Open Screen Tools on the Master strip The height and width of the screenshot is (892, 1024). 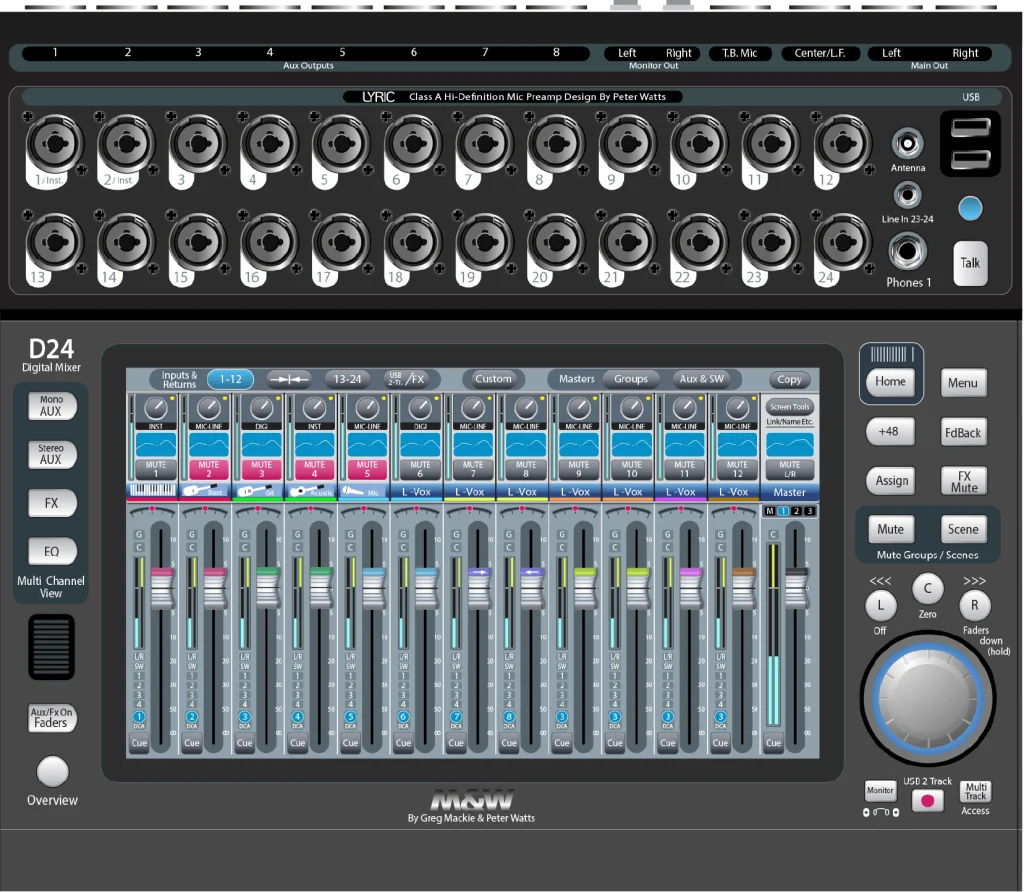click(790, 407)
